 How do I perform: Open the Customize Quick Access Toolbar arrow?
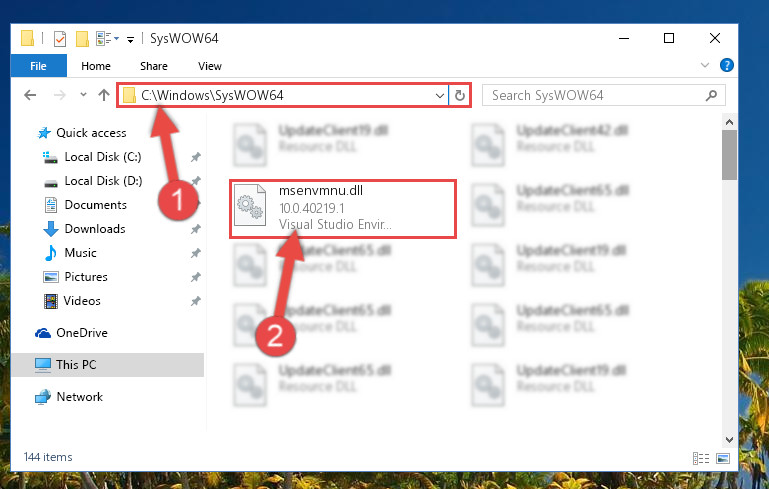(130, 39)
